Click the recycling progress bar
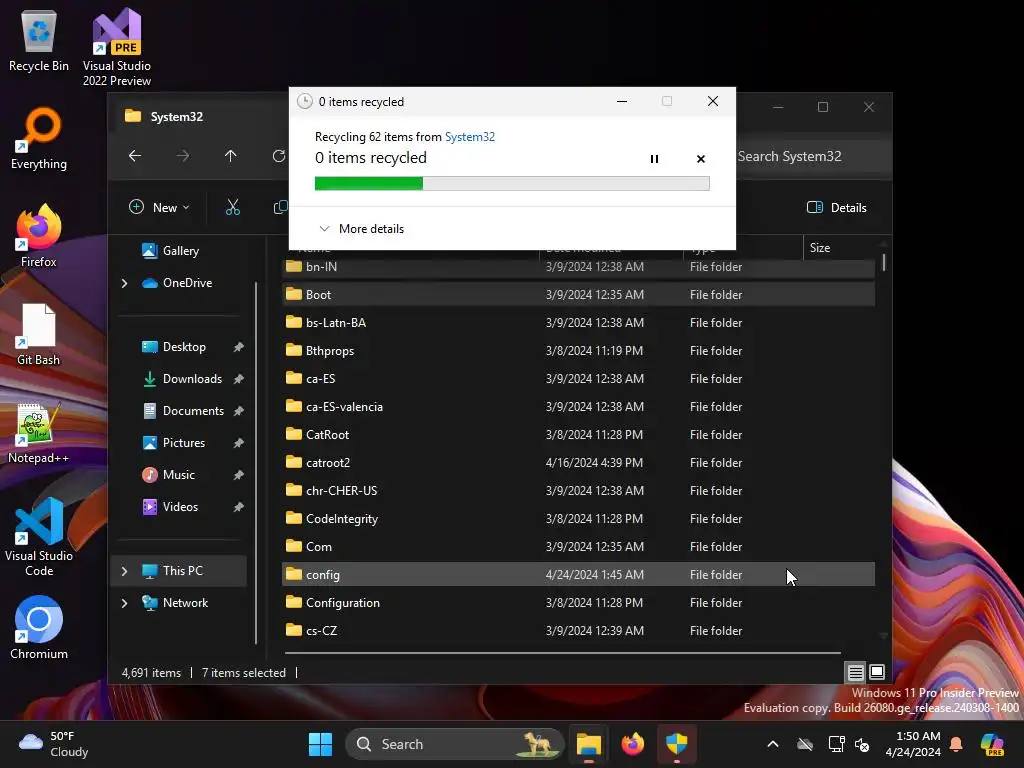This screenshot has height=768, width=1024. [x=512, y=184]
